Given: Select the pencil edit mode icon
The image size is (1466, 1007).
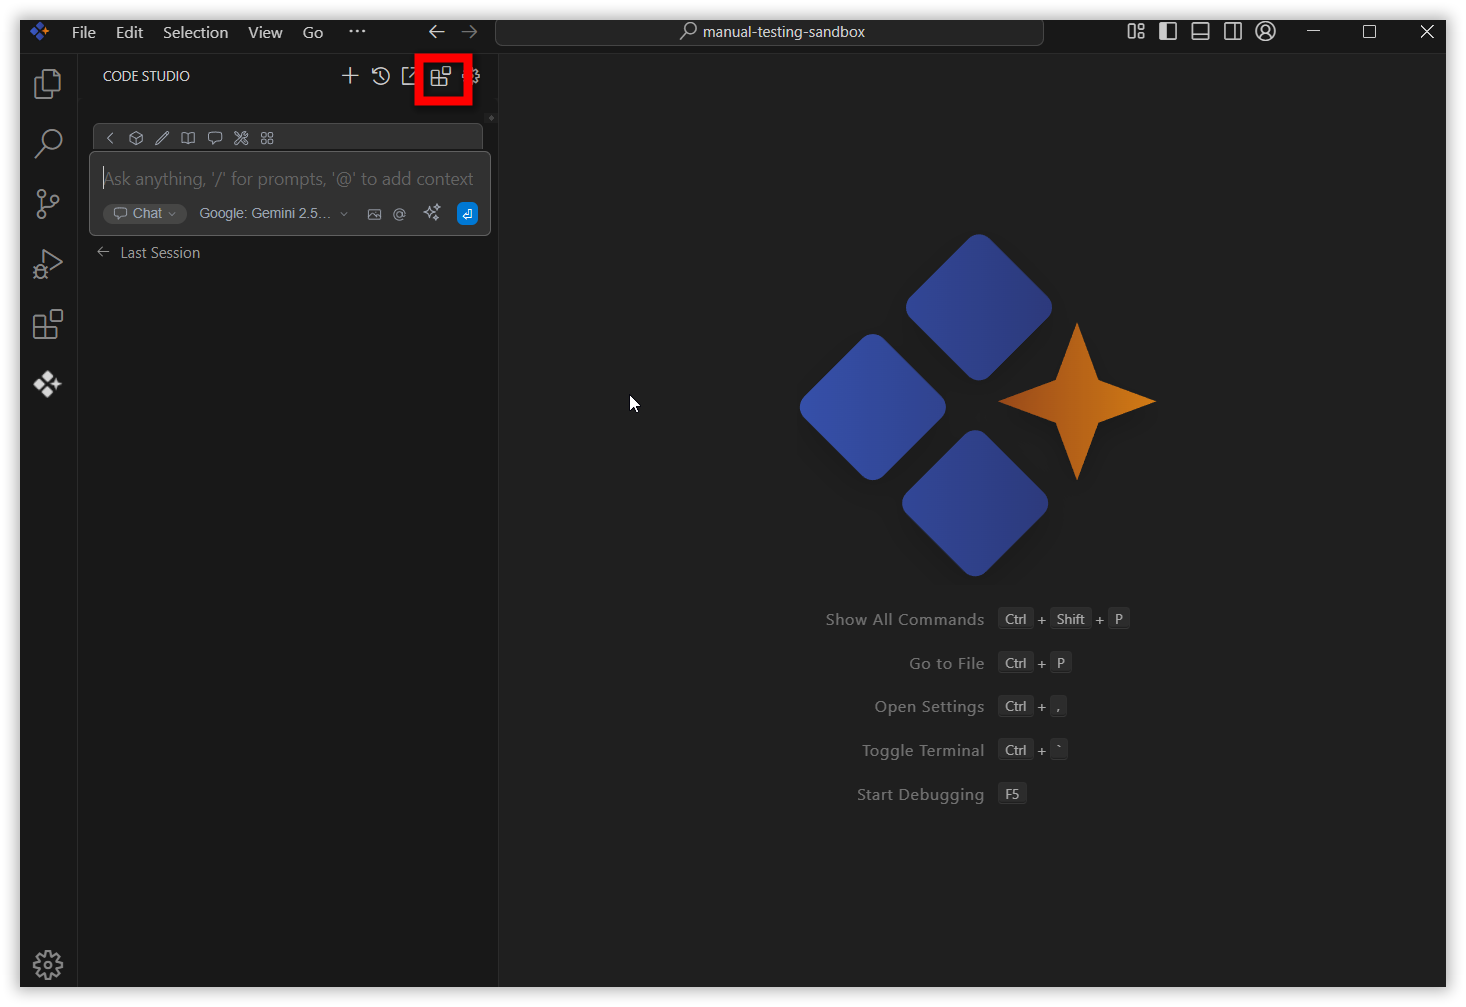Looking at the screenshot, I should pyautogui.click(x=162, y=138).
